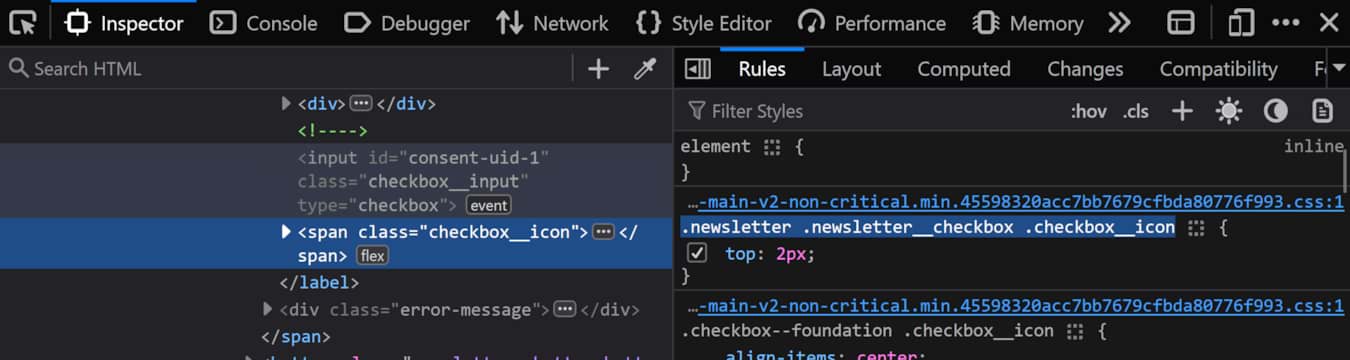The image size is (1350, 360).
Task: Toggle dark color scheme simulation
Action: tap(1276, 111)
